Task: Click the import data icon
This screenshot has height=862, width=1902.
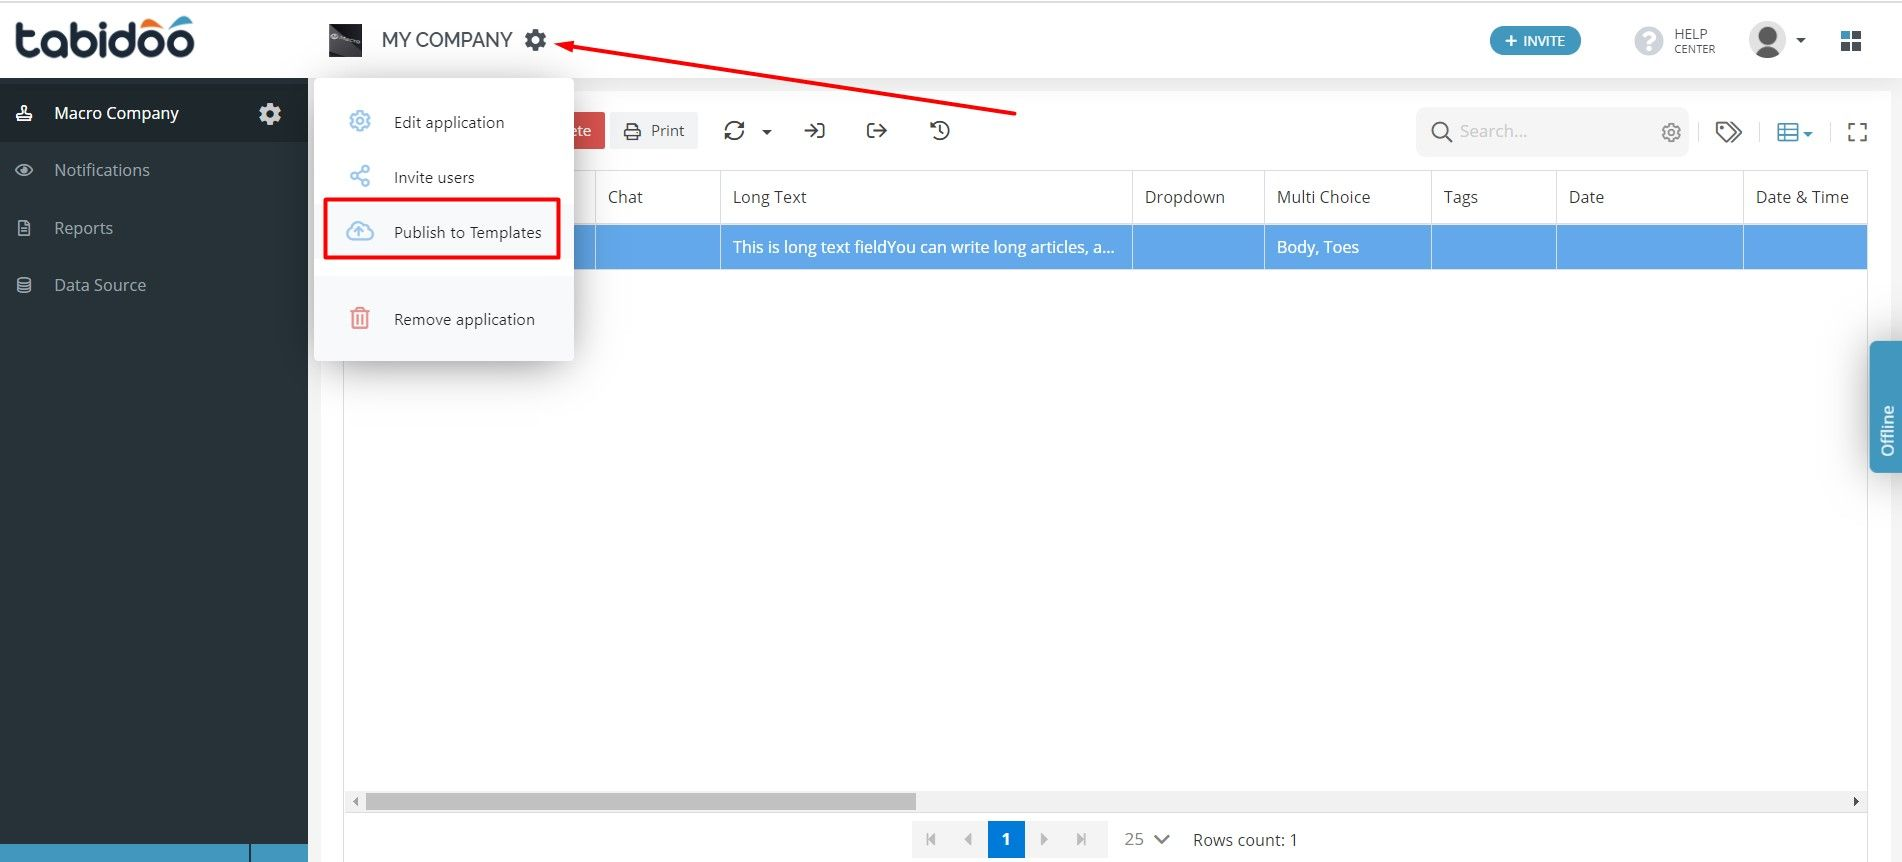Action: [x=815, y=131]
